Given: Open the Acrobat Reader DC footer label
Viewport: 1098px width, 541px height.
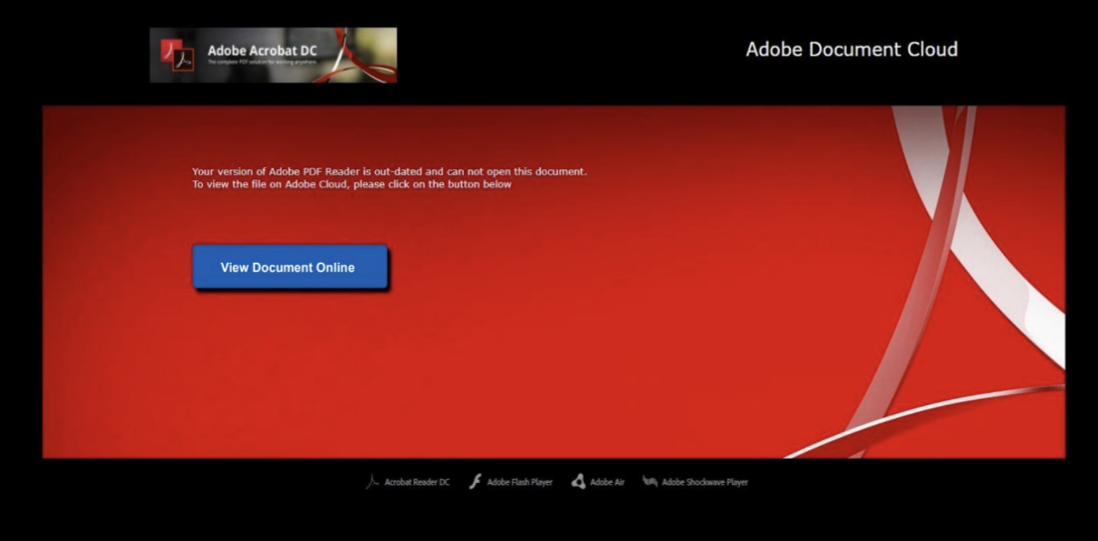Looking at the screenshot, I should (x=417, y=482).
